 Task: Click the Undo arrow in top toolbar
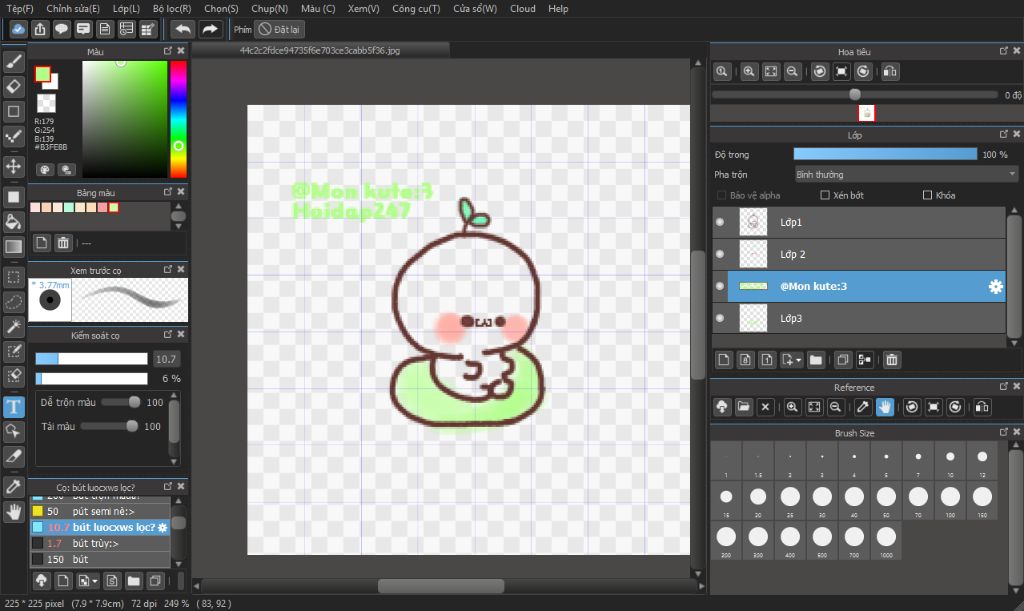(x=182, y=30)
